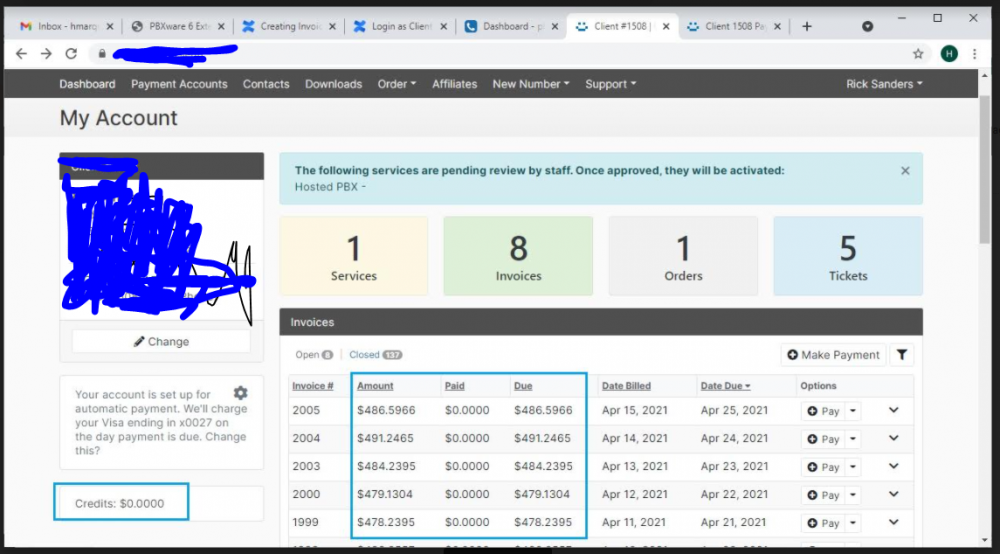The image size is (1000, 554).
Task: Open the browser profile avatar H
Action: [x=949, y=54]
